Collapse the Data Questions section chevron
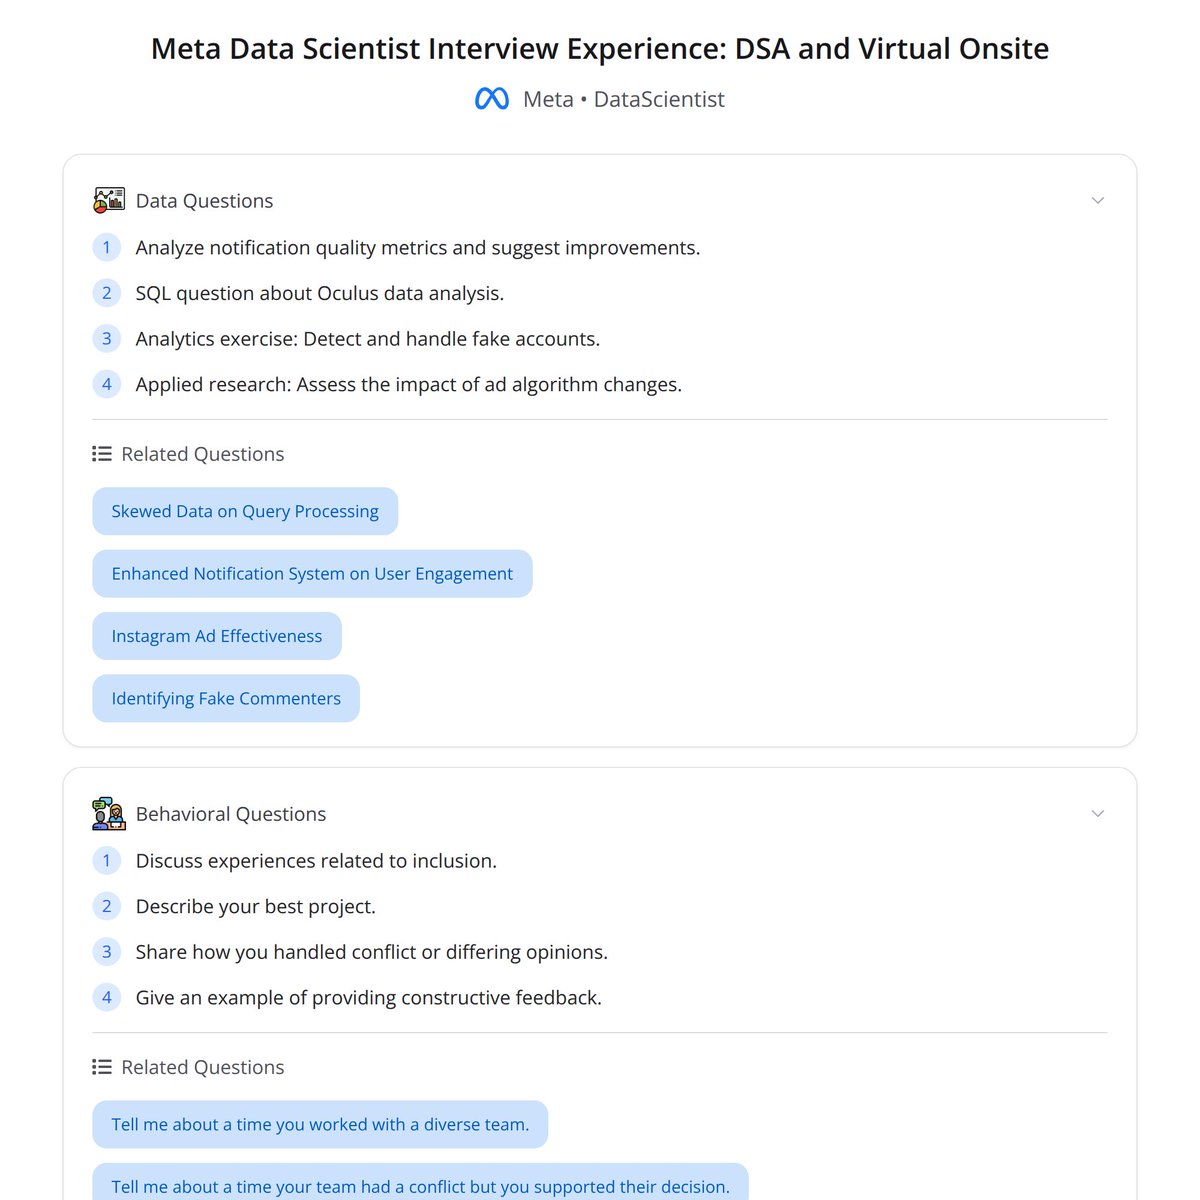 point(1097,201)
